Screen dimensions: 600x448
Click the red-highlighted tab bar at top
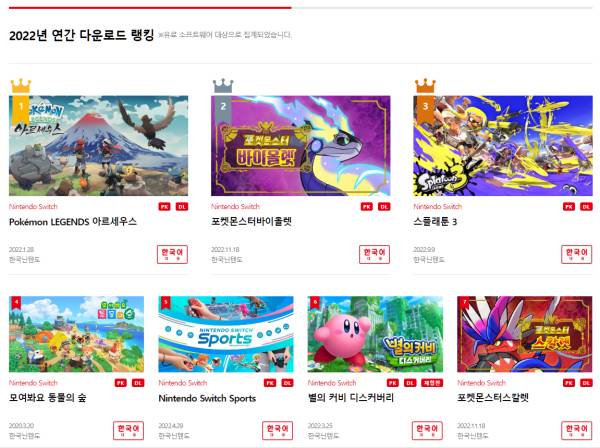pos(150,7)
